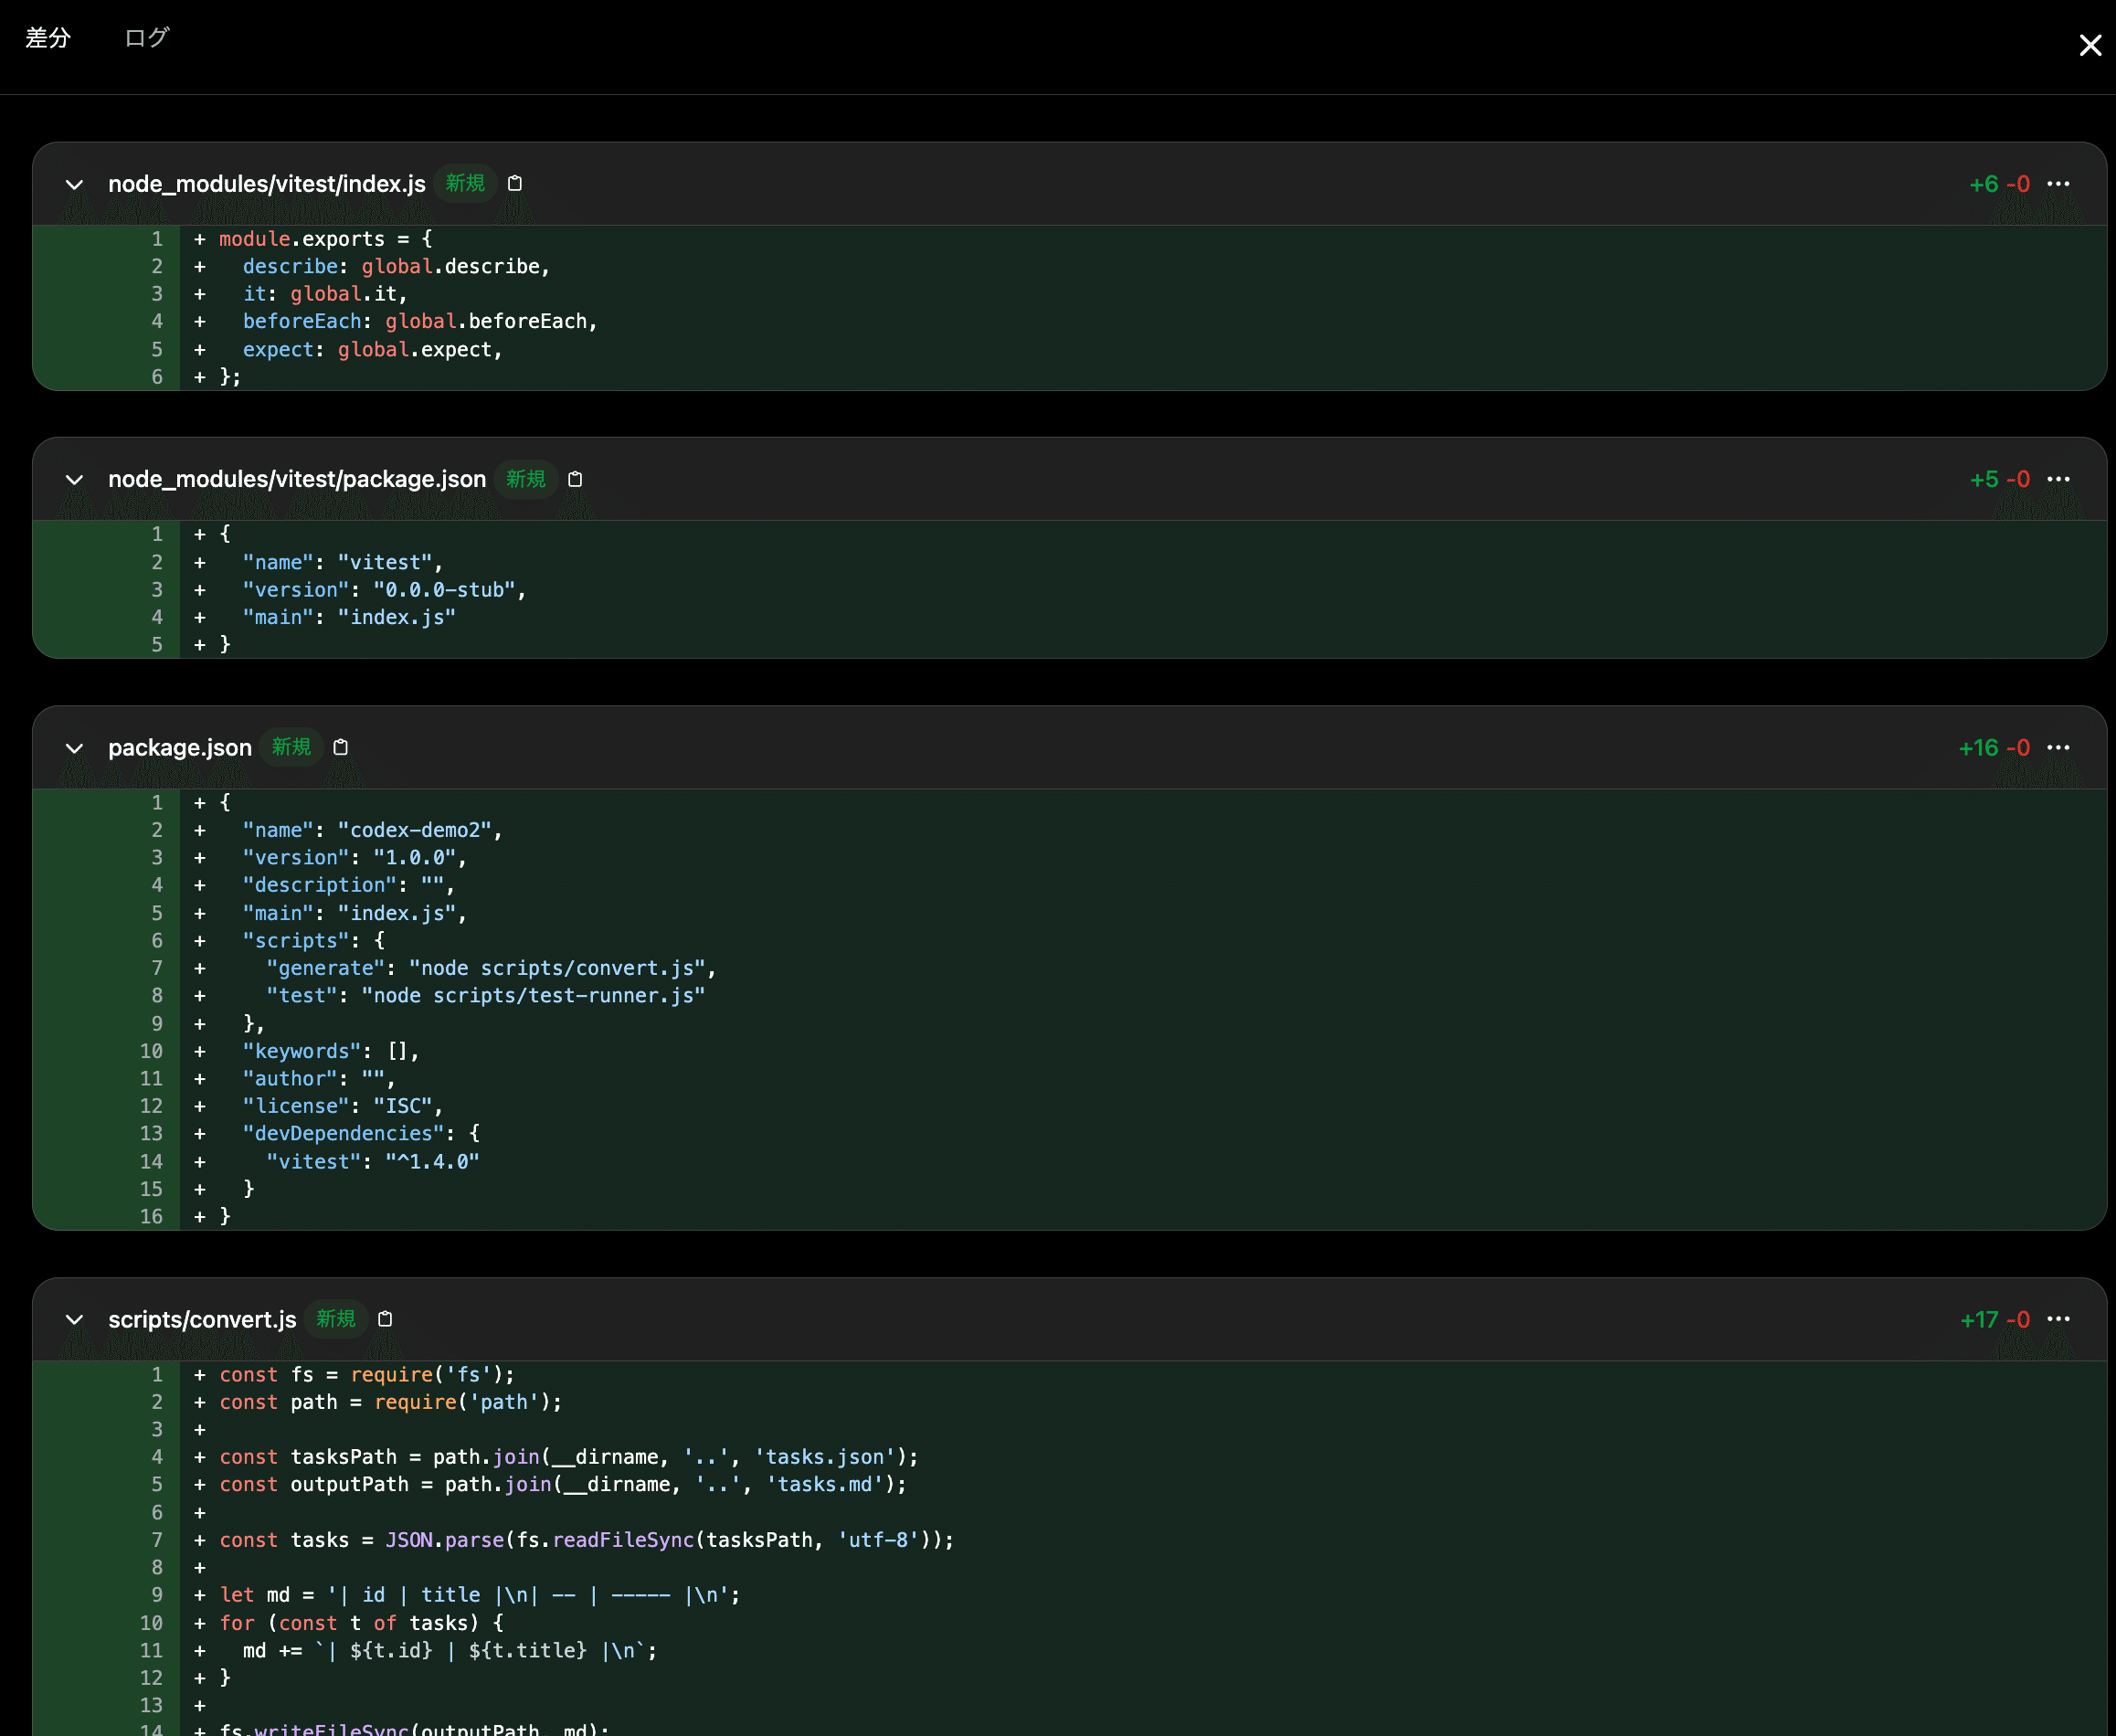Open more options for vitest/index.js diff

point(2058,184)
